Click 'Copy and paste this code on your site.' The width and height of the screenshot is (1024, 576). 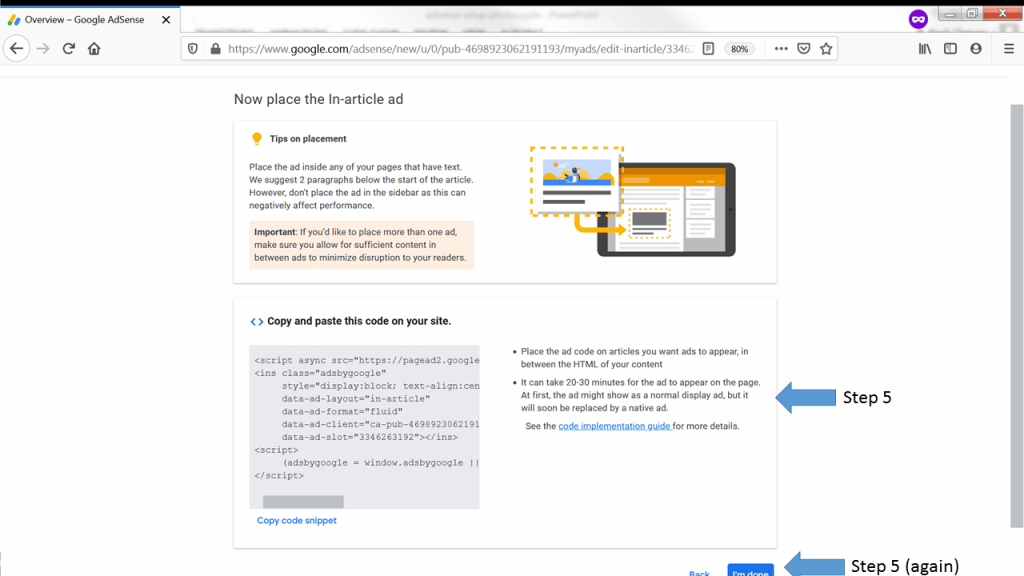coord(359,321)
